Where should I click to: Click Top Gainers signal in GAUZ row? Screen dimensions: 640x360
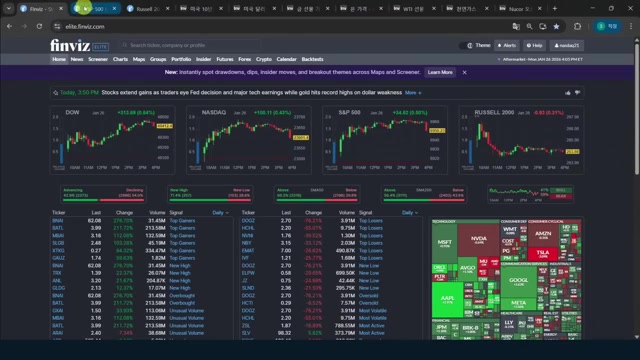tap(182, 258)
